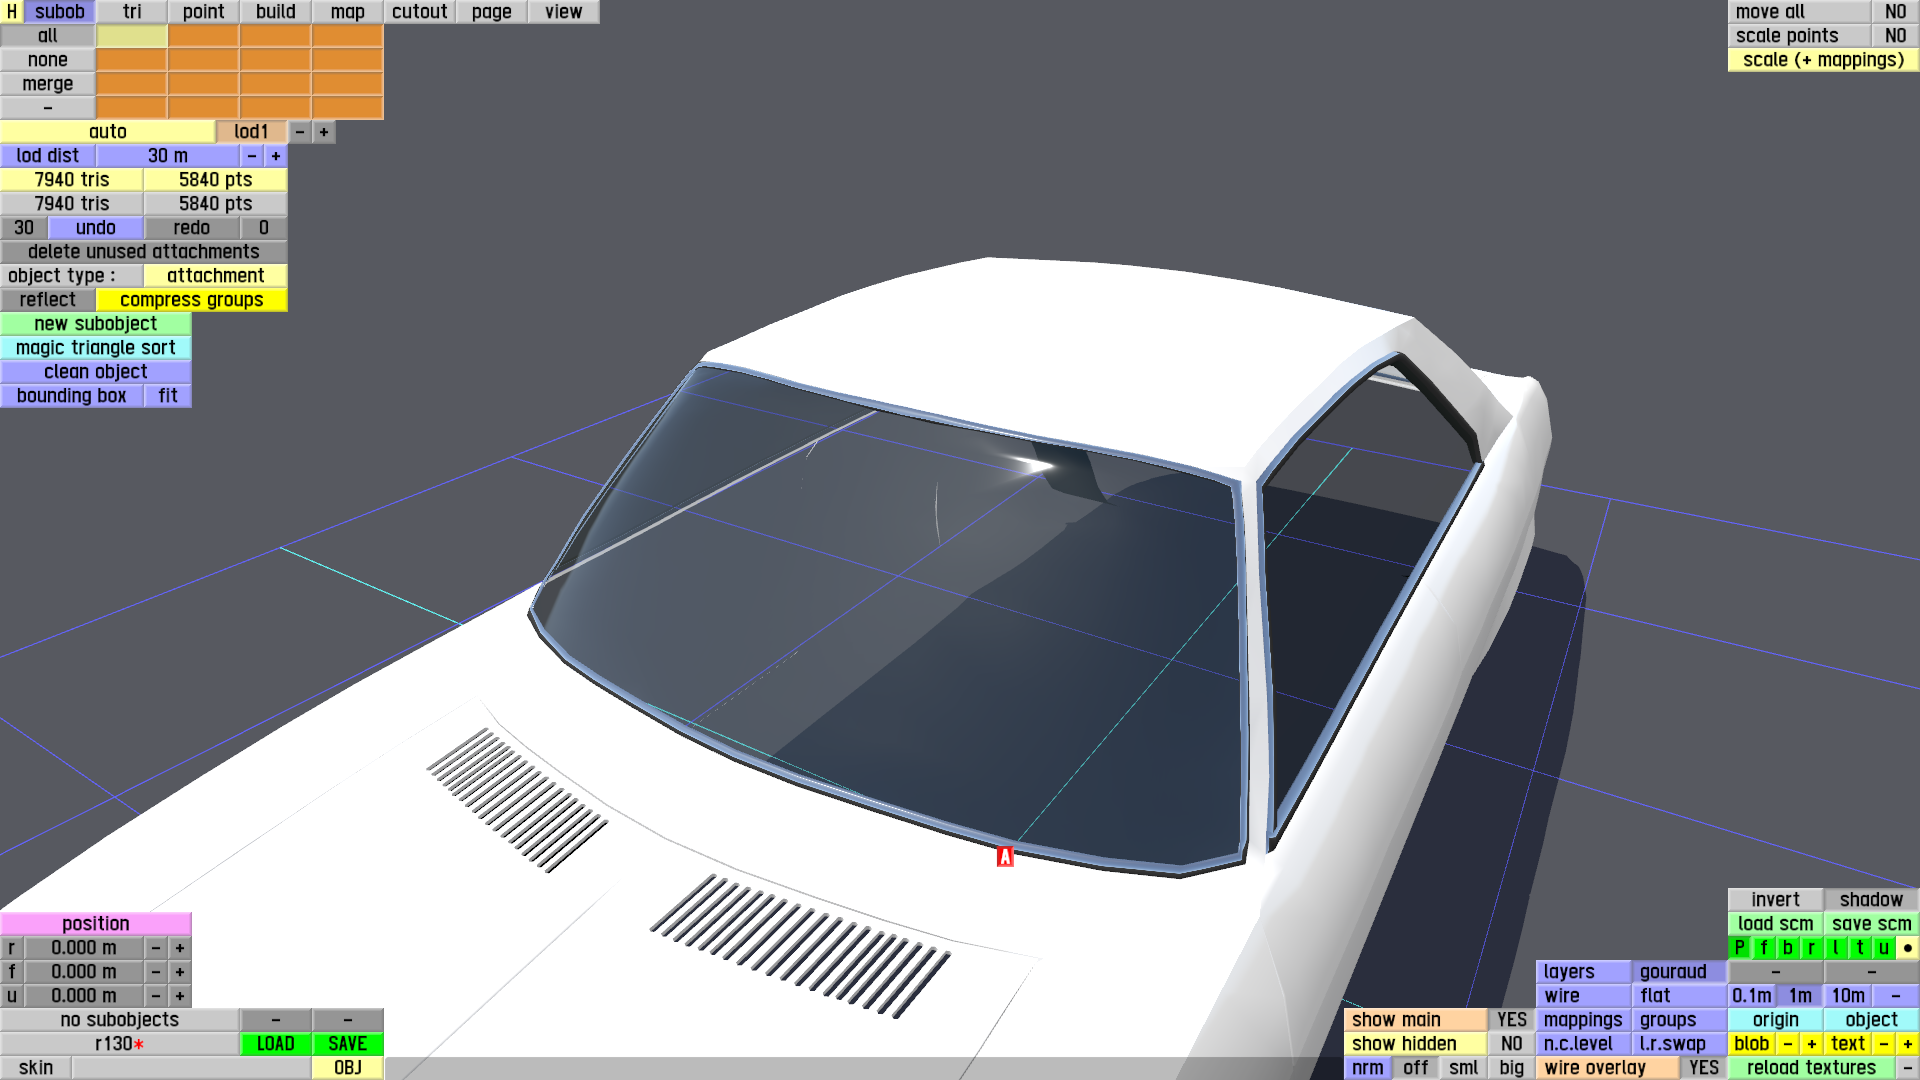Click the red A marker on windshield
Image resolution: width=1920 pixels, height=1080 pixels.
1005,857
